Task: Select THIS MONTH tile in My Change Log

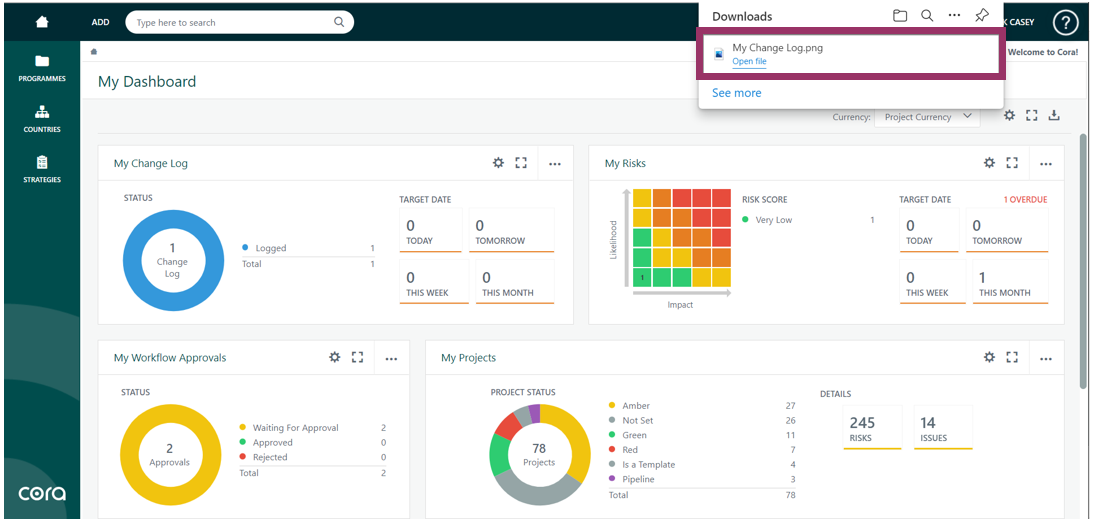Action: pos(515,281)
